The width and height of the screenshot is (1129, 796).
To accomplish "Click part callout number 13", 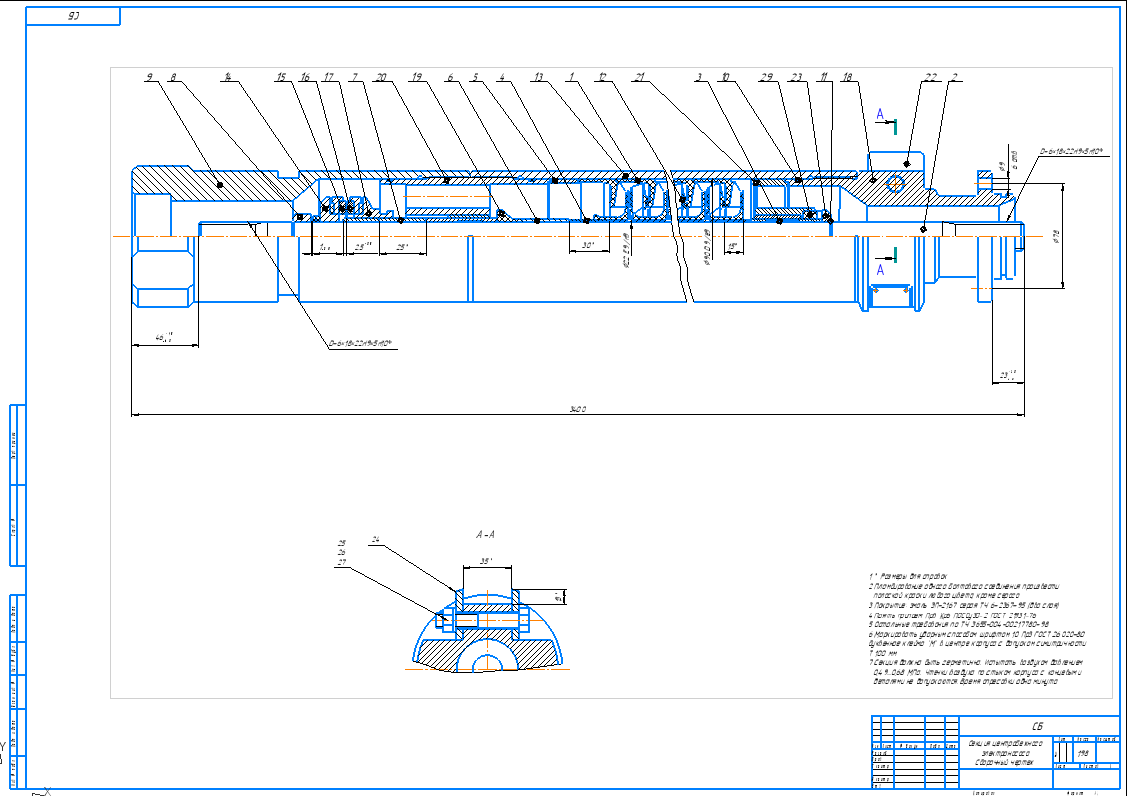I will pyautogui.click(x=538, y=76).
